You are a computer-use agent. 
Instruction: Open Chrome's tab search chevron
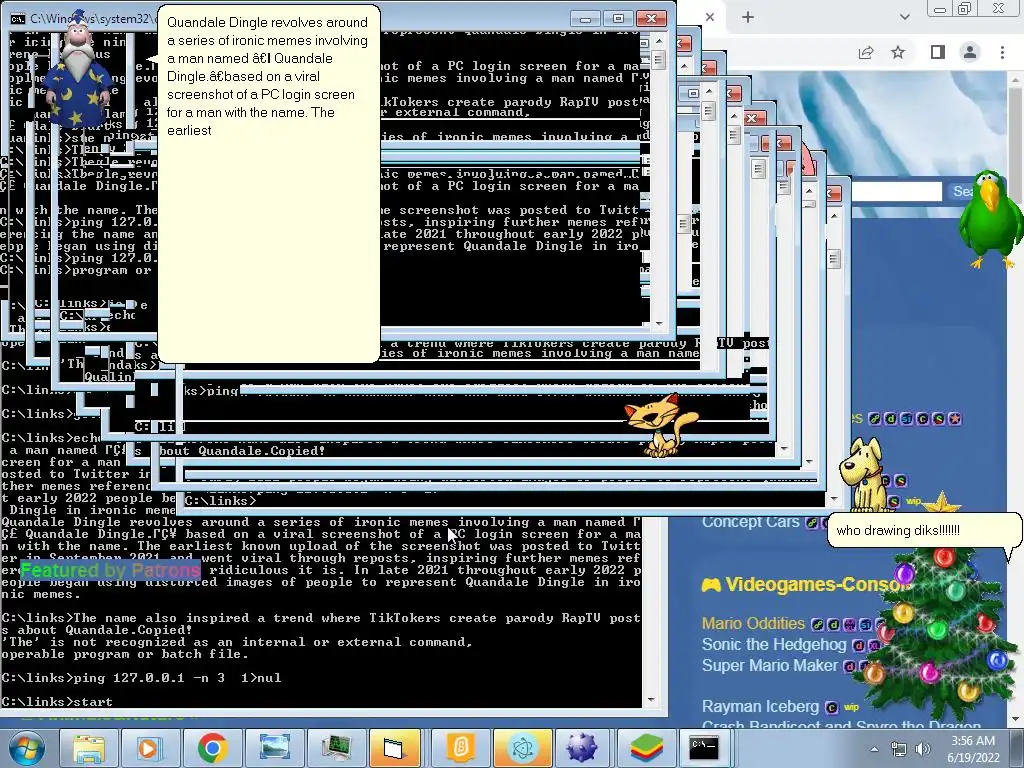point(904,18)
